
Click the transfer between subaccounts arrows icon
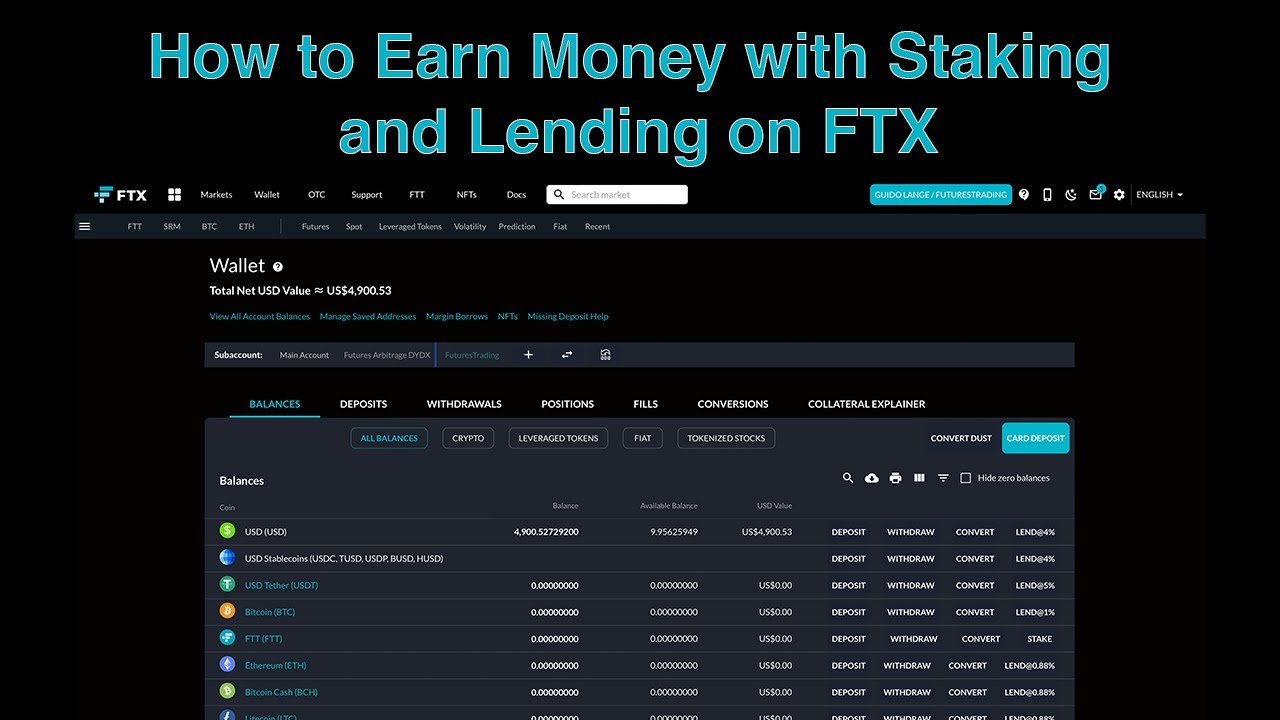[567, 355]
